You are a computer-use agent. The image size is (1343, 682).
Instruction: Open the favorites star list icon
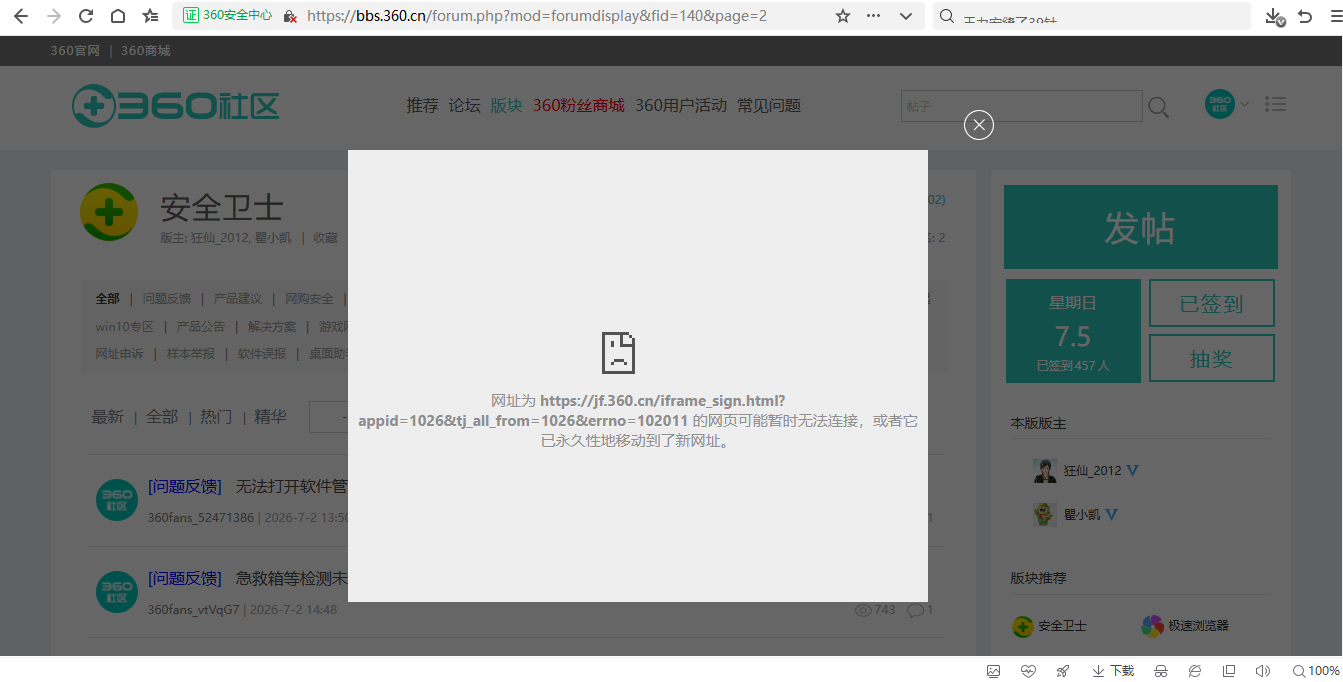pyautogui.click(x=150, y=16)
